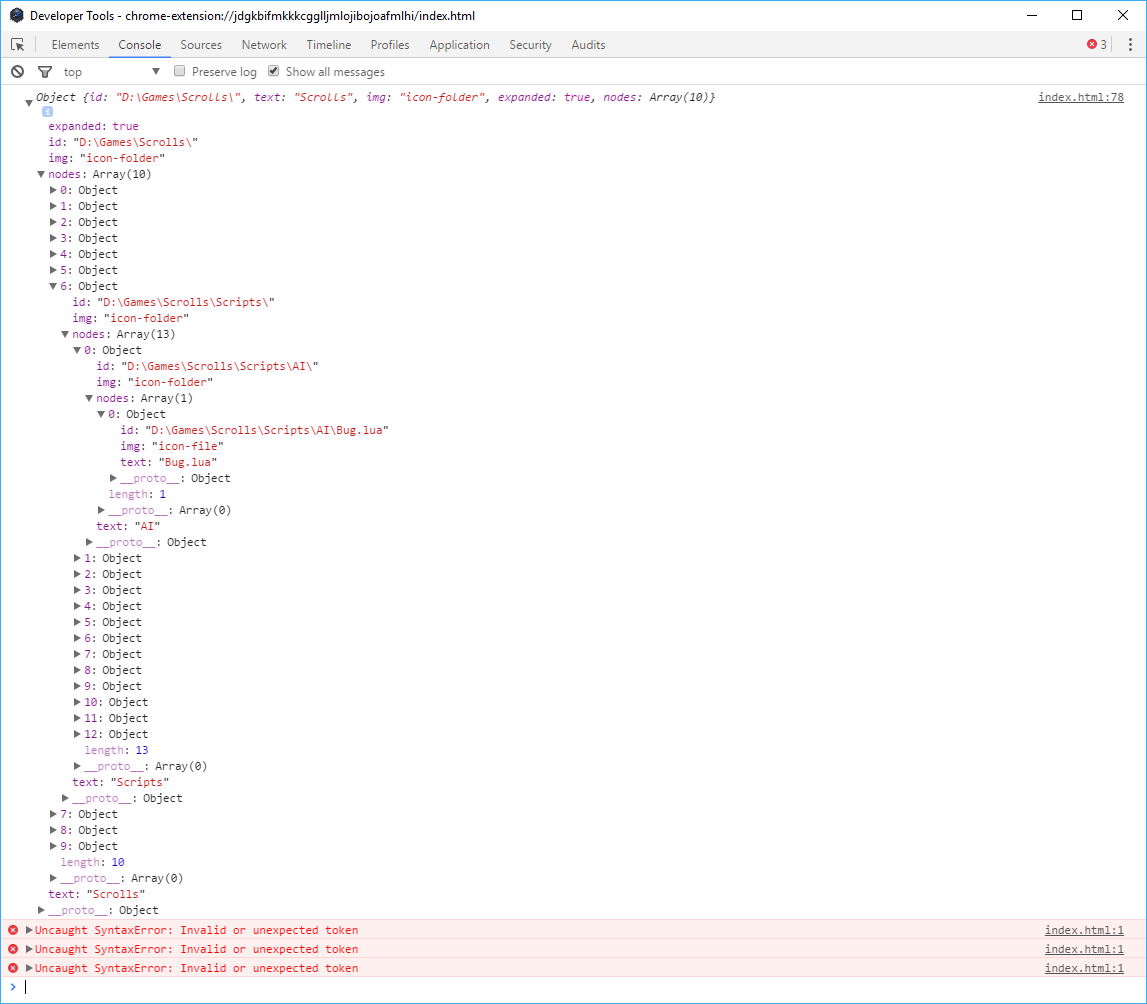Open index.html:1 link of last error
Screen dimensions: 1147x1004
coord(1084,968)
